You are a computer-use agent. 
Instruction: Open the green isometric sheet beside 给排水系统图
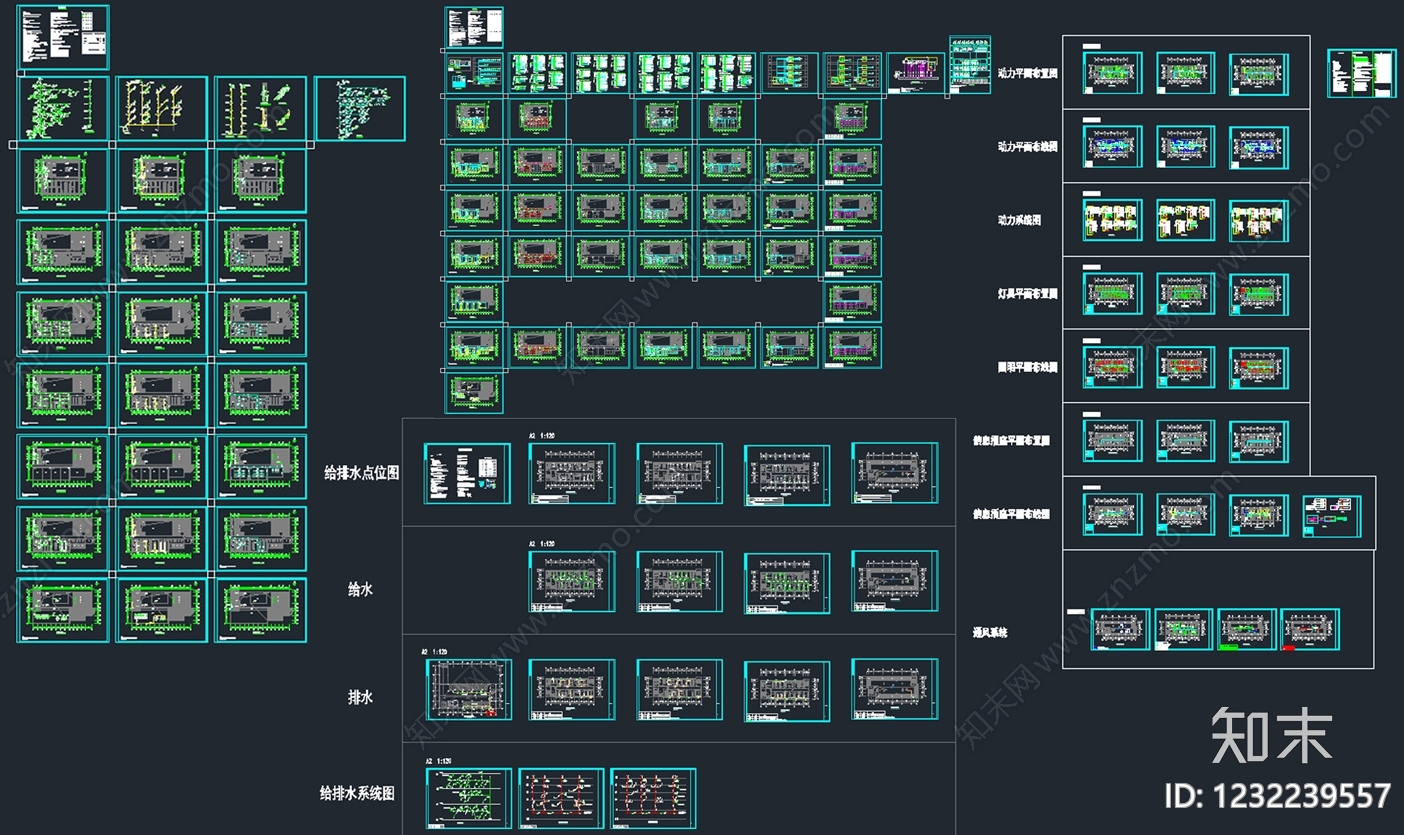pyautogui.click(x=469, y=799)
